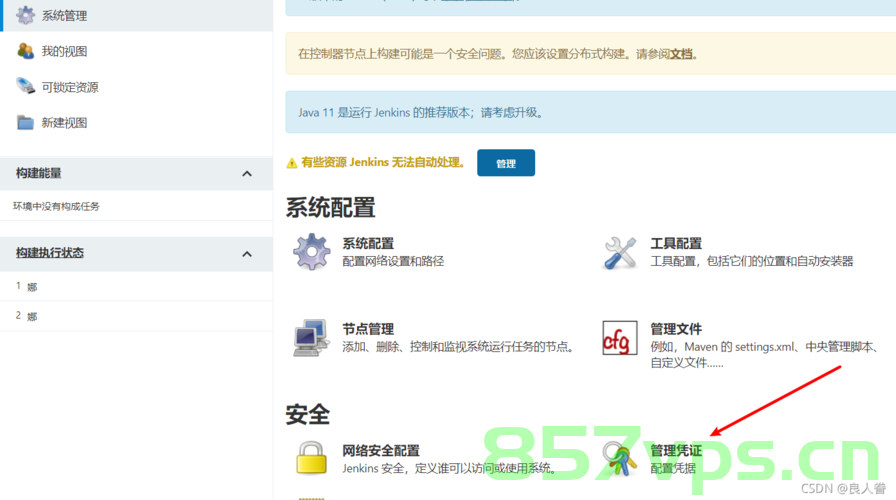Open 我的视图 in the sidebar
Viewport: 896px width, 500px height.
64,51
